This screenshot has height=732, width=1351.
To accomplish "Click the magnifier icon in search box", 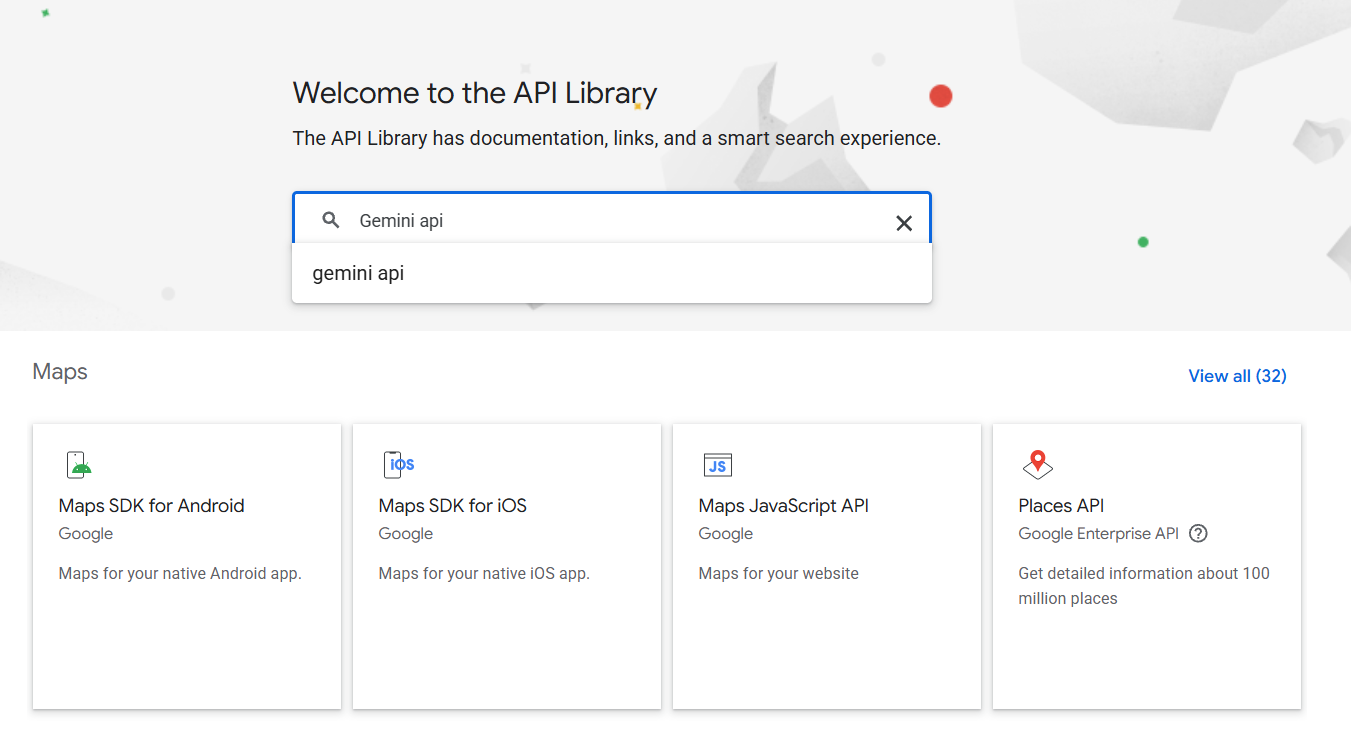I will (x=331, y=221).
